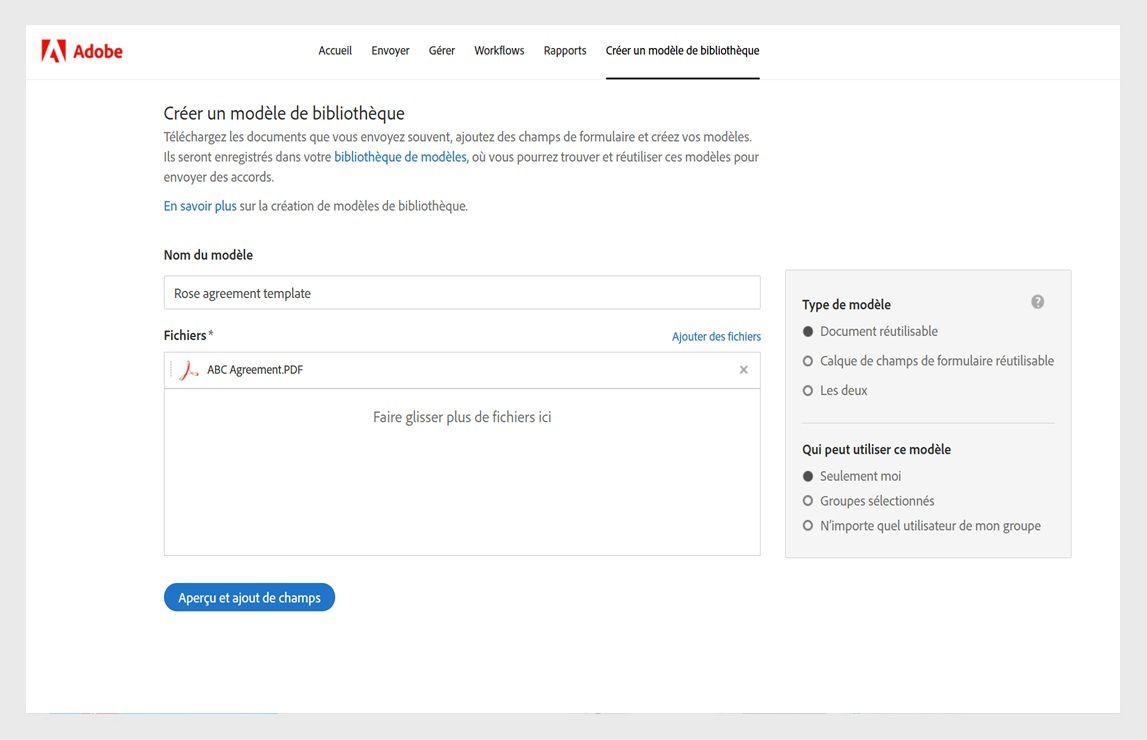1147x740 pixels.
Task: Remove ABC Agreement.PDF with the X icon
Action: (743, 369)
